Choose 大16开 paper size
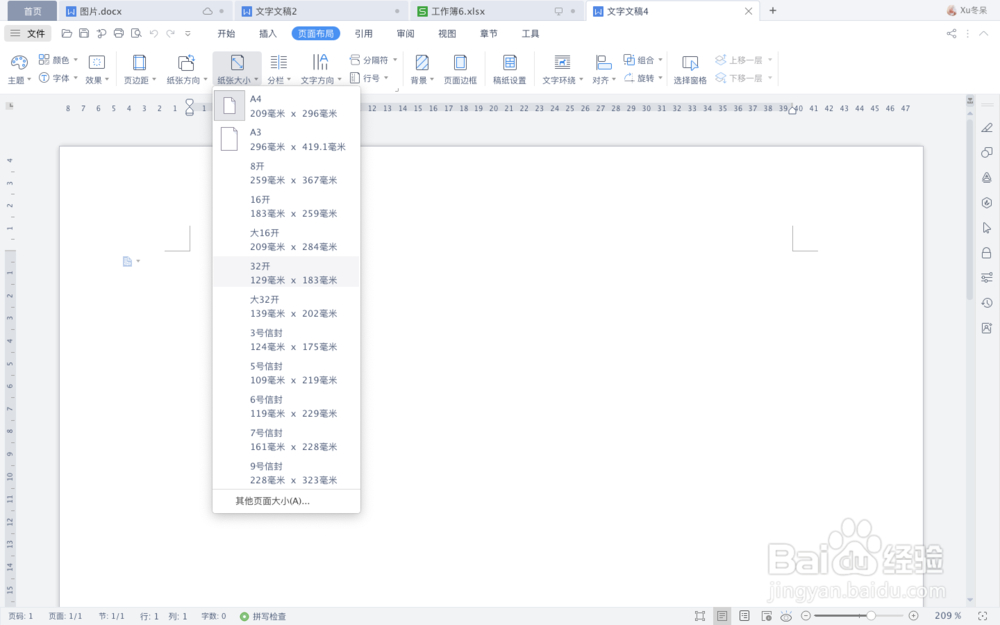This screenshot has height=625, width=1000. tap(286, 240)
